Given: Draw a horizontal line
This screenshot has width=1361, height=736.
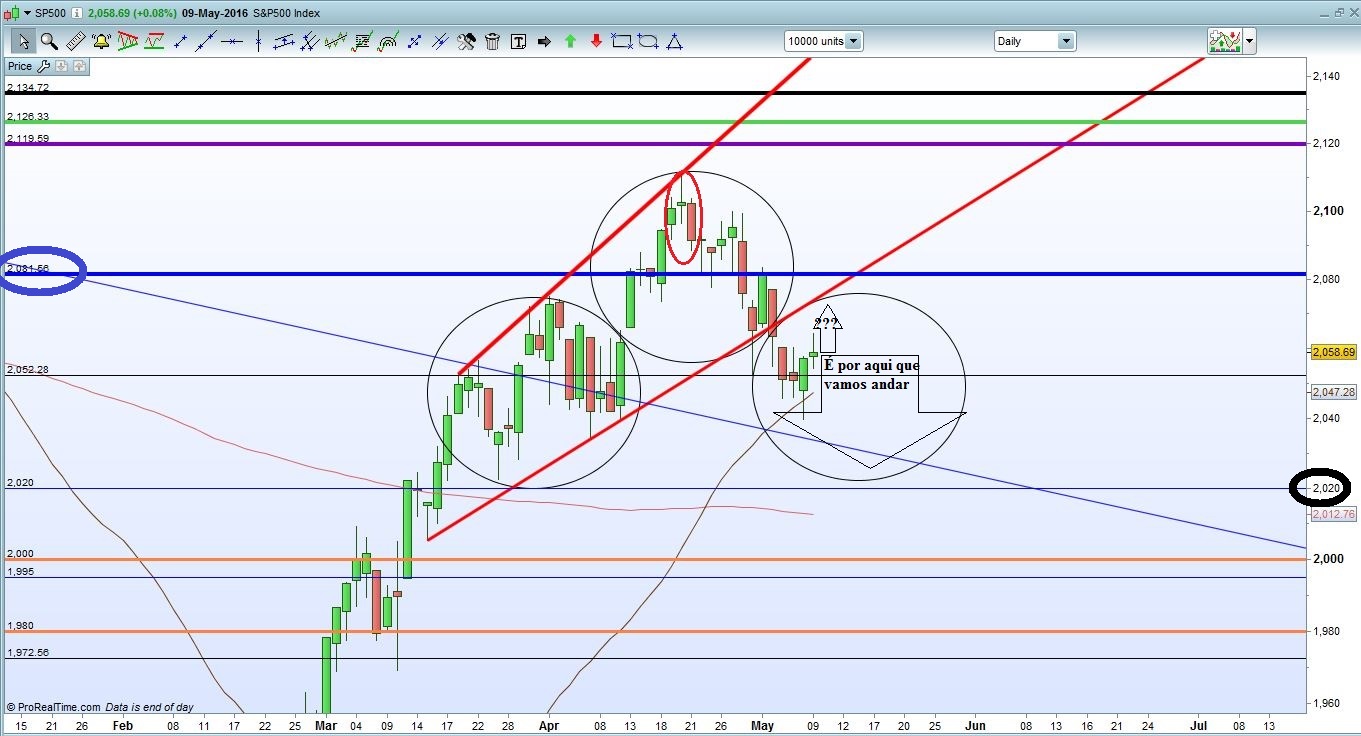Looking at the screenshot, I should 232,41.
